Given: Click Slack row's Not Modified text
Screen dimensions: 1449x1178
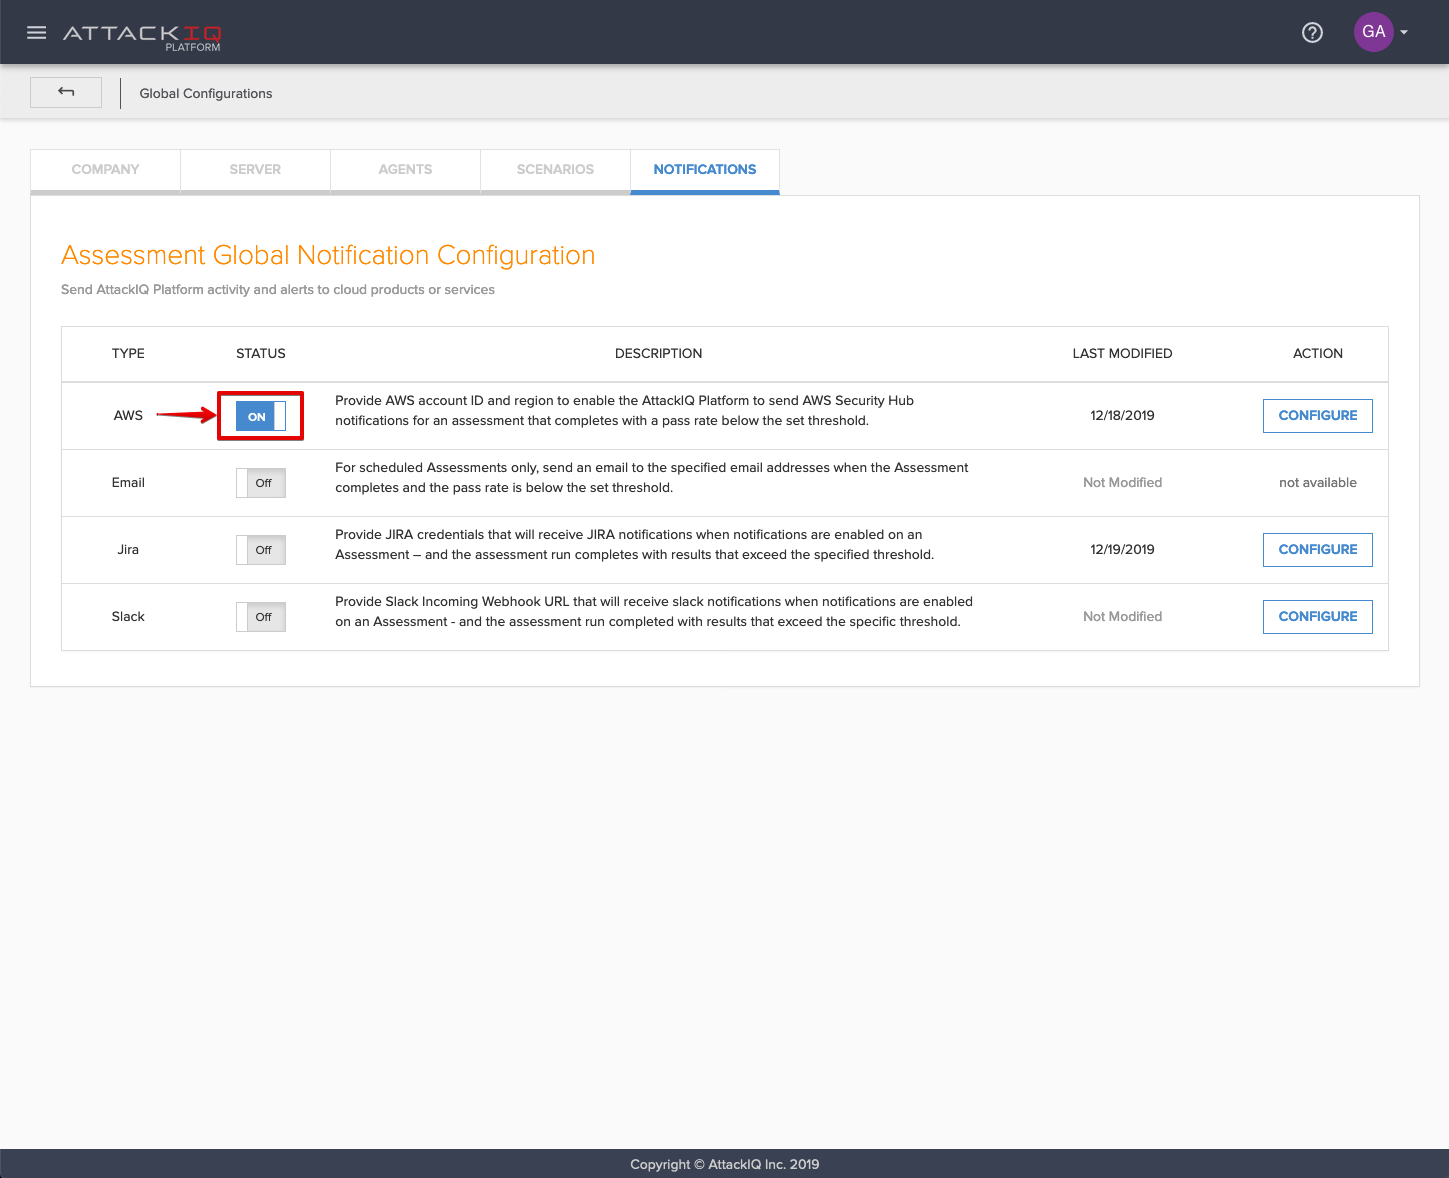Looking at the screenshot, I should 1122,616.
